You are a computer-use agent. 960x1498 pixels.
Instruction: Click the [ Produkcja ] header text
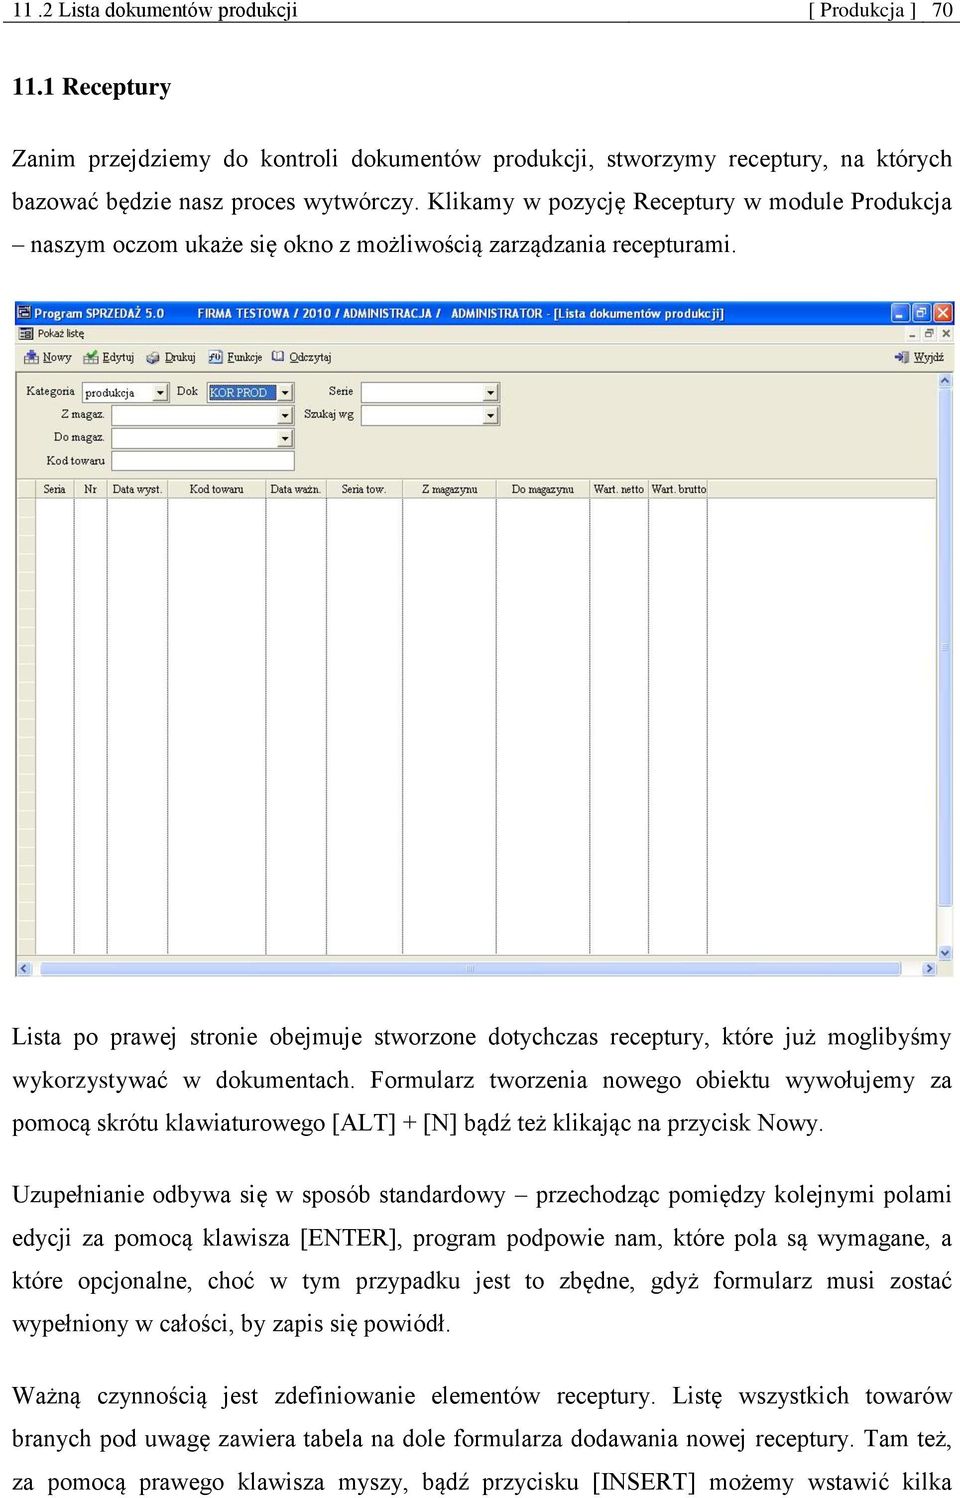861,11
